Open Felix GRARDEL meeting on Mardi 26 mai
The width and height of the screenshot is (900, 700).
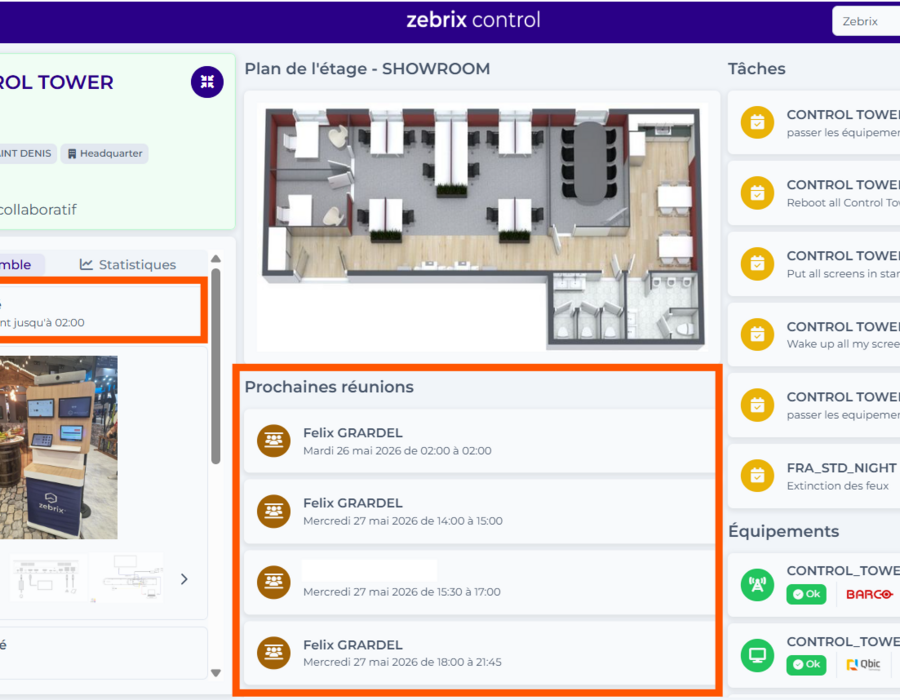tap(479, 441)
